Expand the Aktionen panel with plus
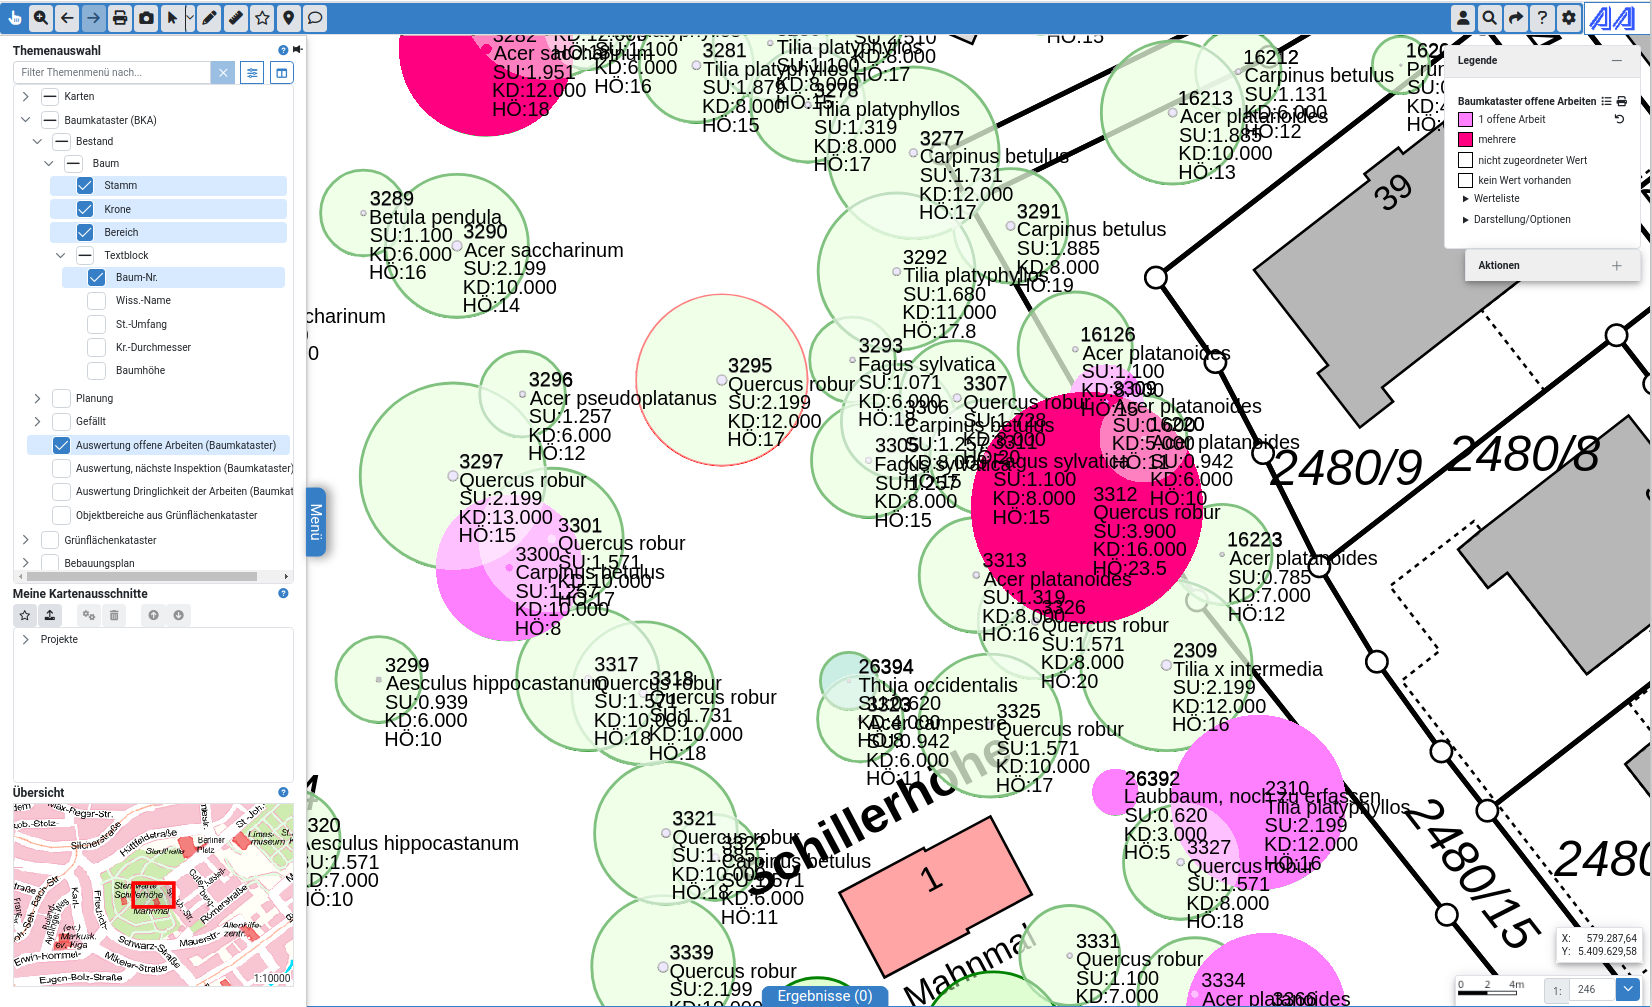The height and width of the screenshot is (1007, 1652). pos(1616,266)
